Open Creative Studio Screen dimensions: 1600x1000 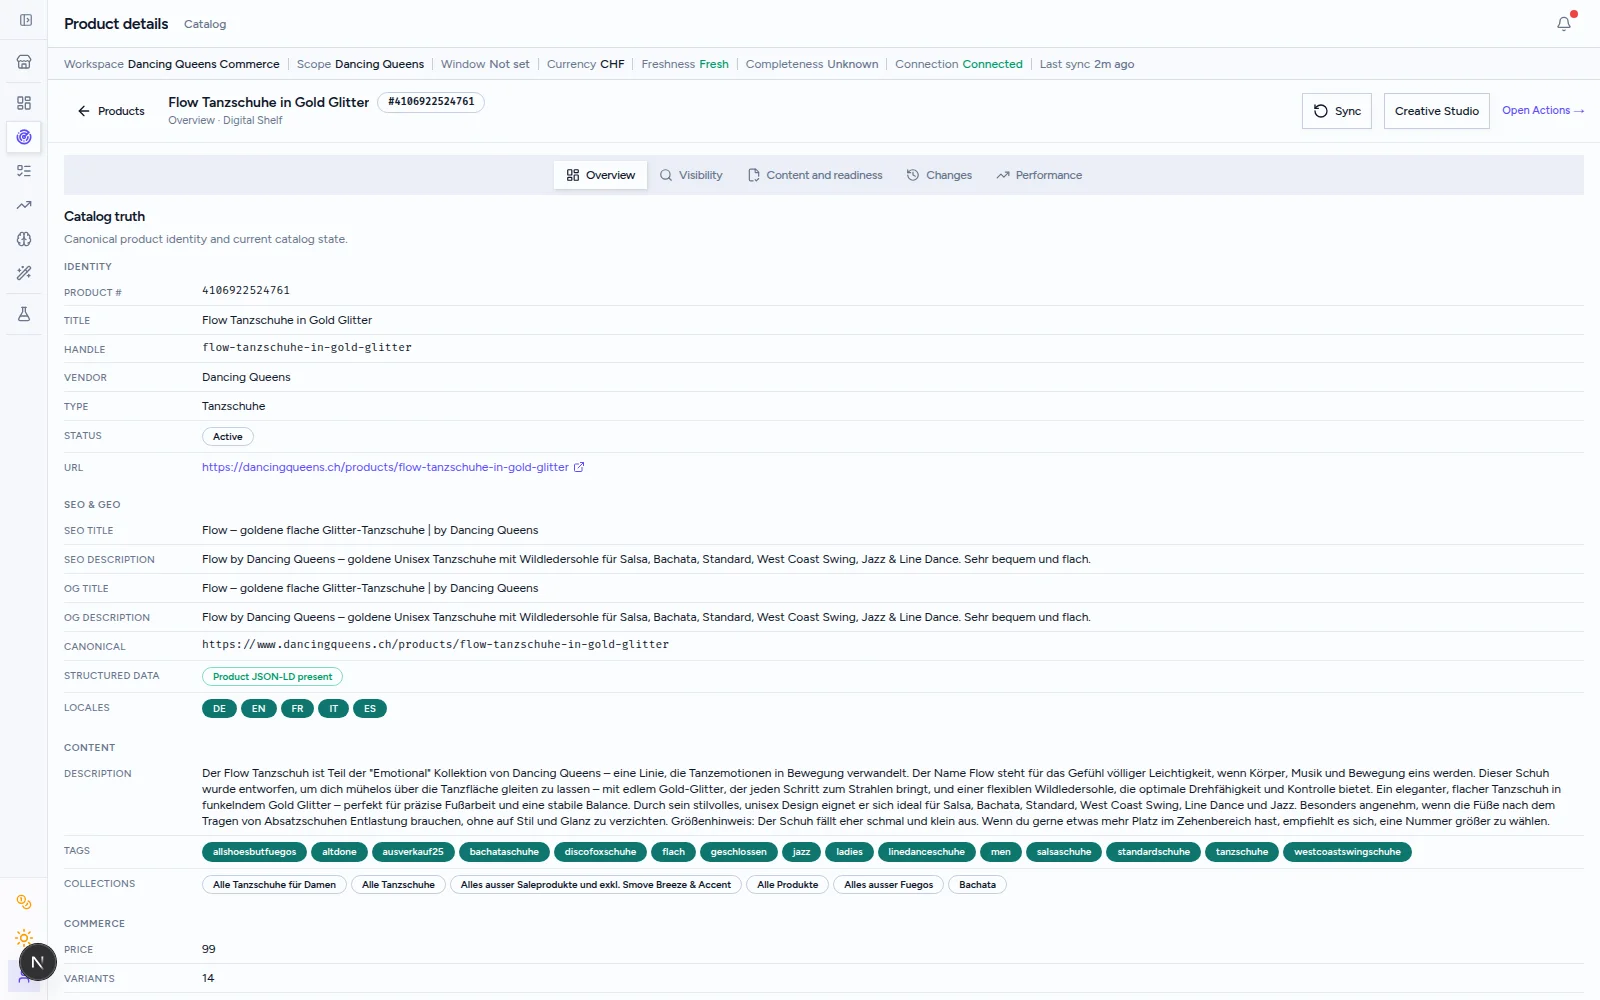click(1437, 111)
